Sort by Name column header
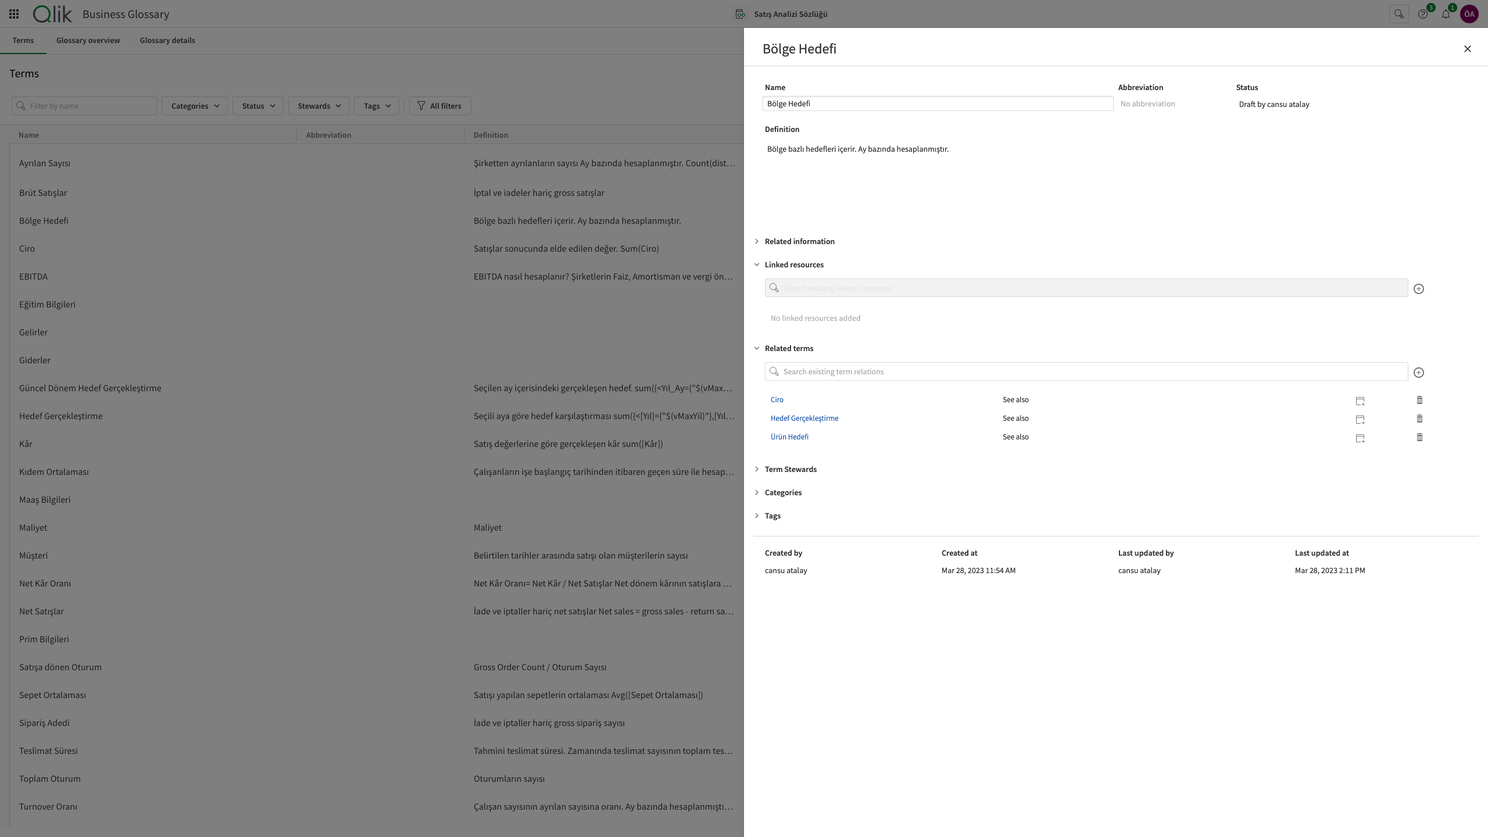Screen dimensions: 1488x837 (29, 135)
